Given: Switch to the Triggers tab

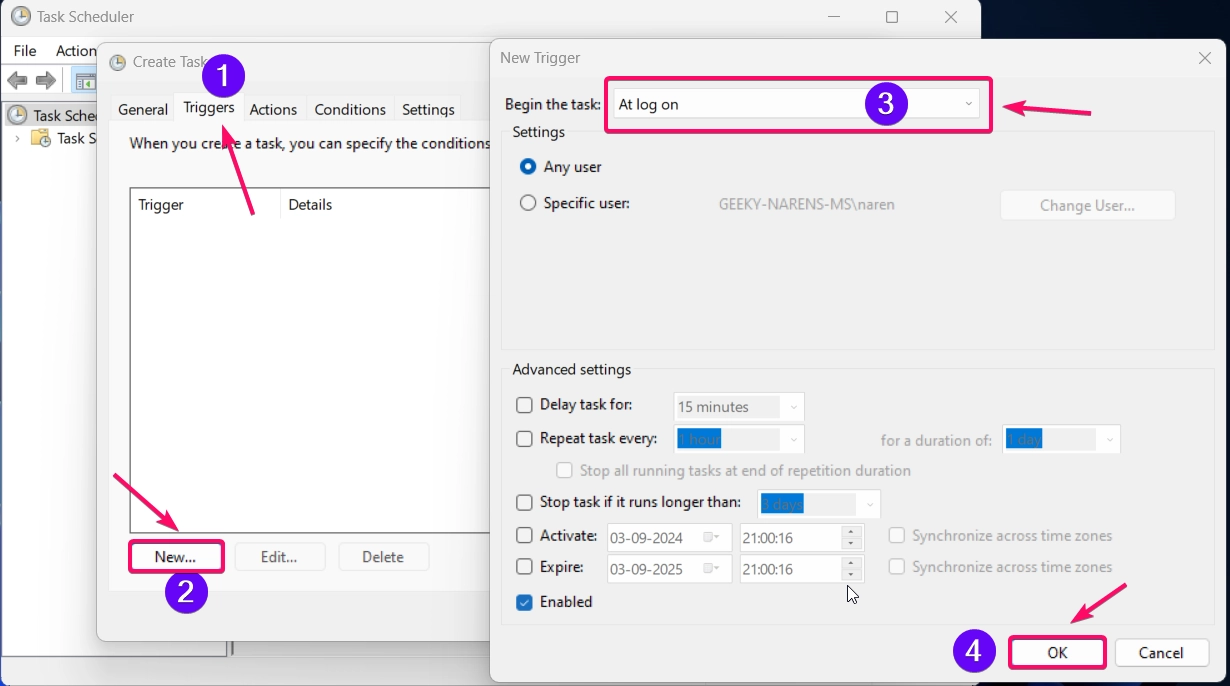Looking at the screenshot, I should [209, 107].
